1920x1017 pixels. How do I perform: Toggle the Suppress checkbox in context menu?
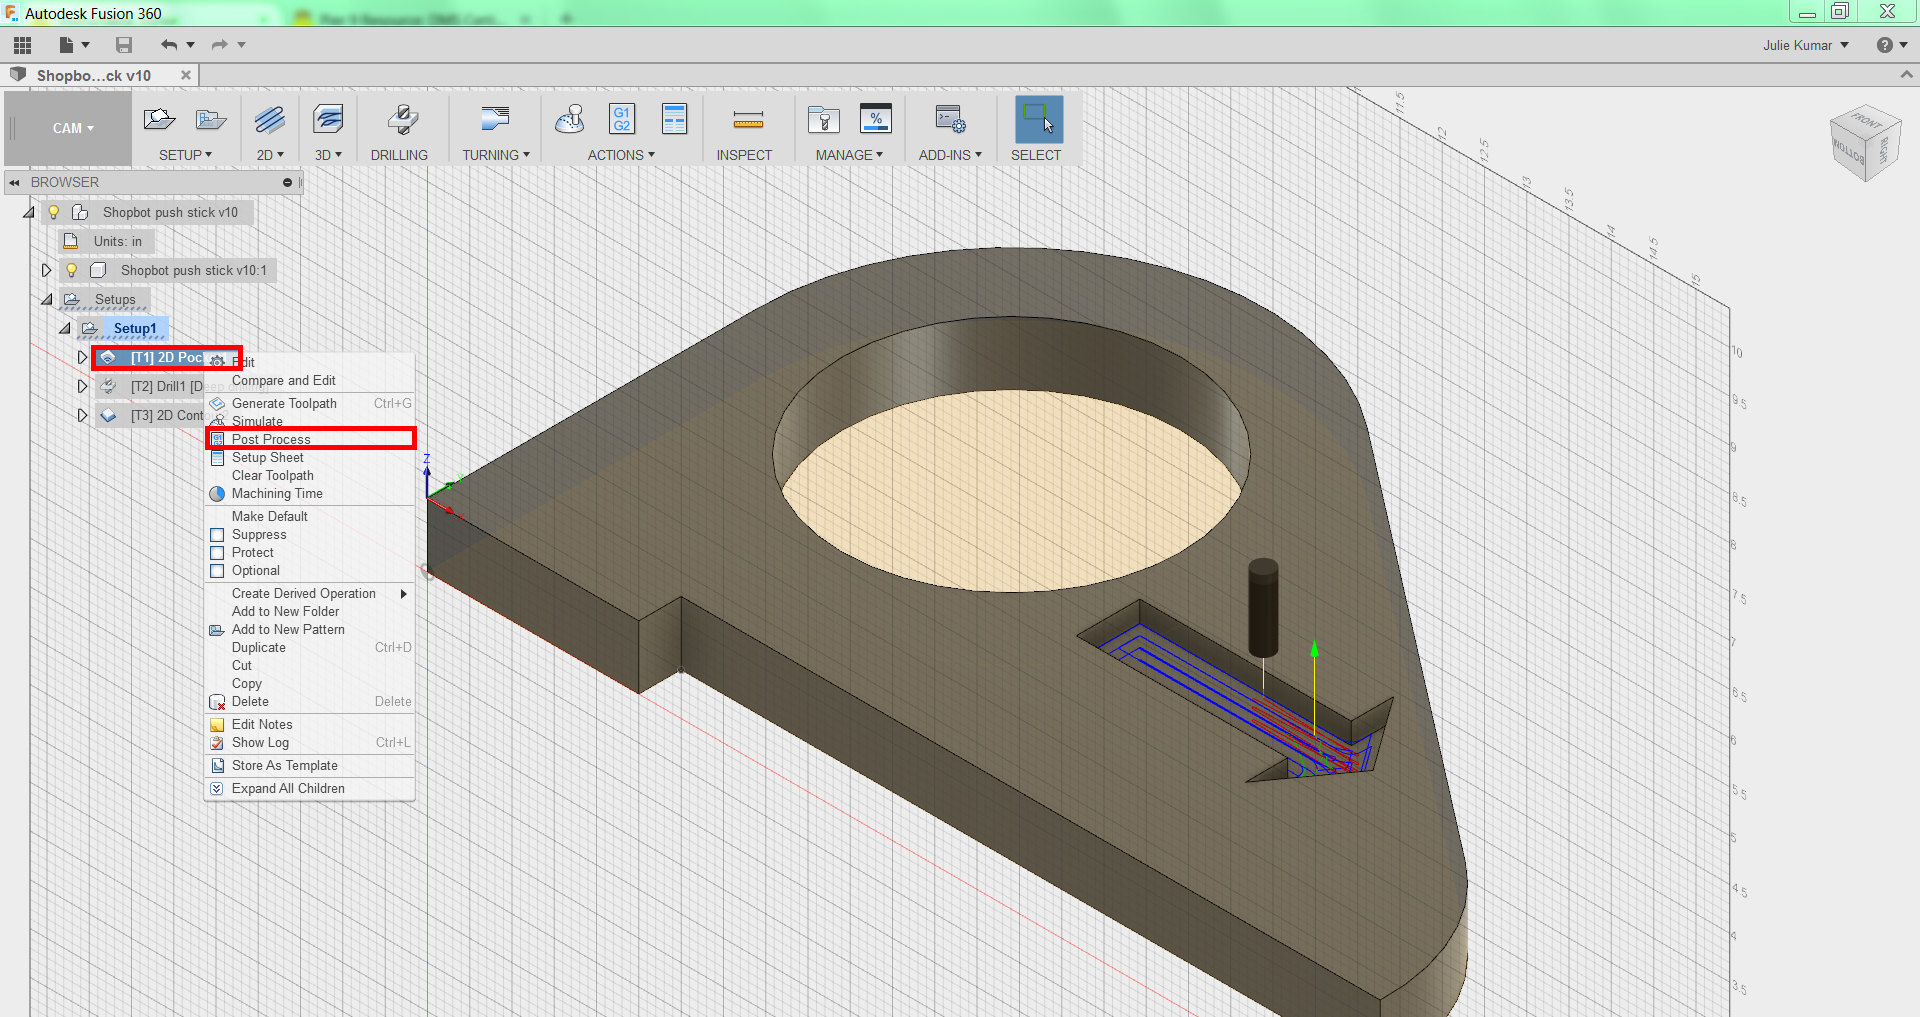coord(217,535)
